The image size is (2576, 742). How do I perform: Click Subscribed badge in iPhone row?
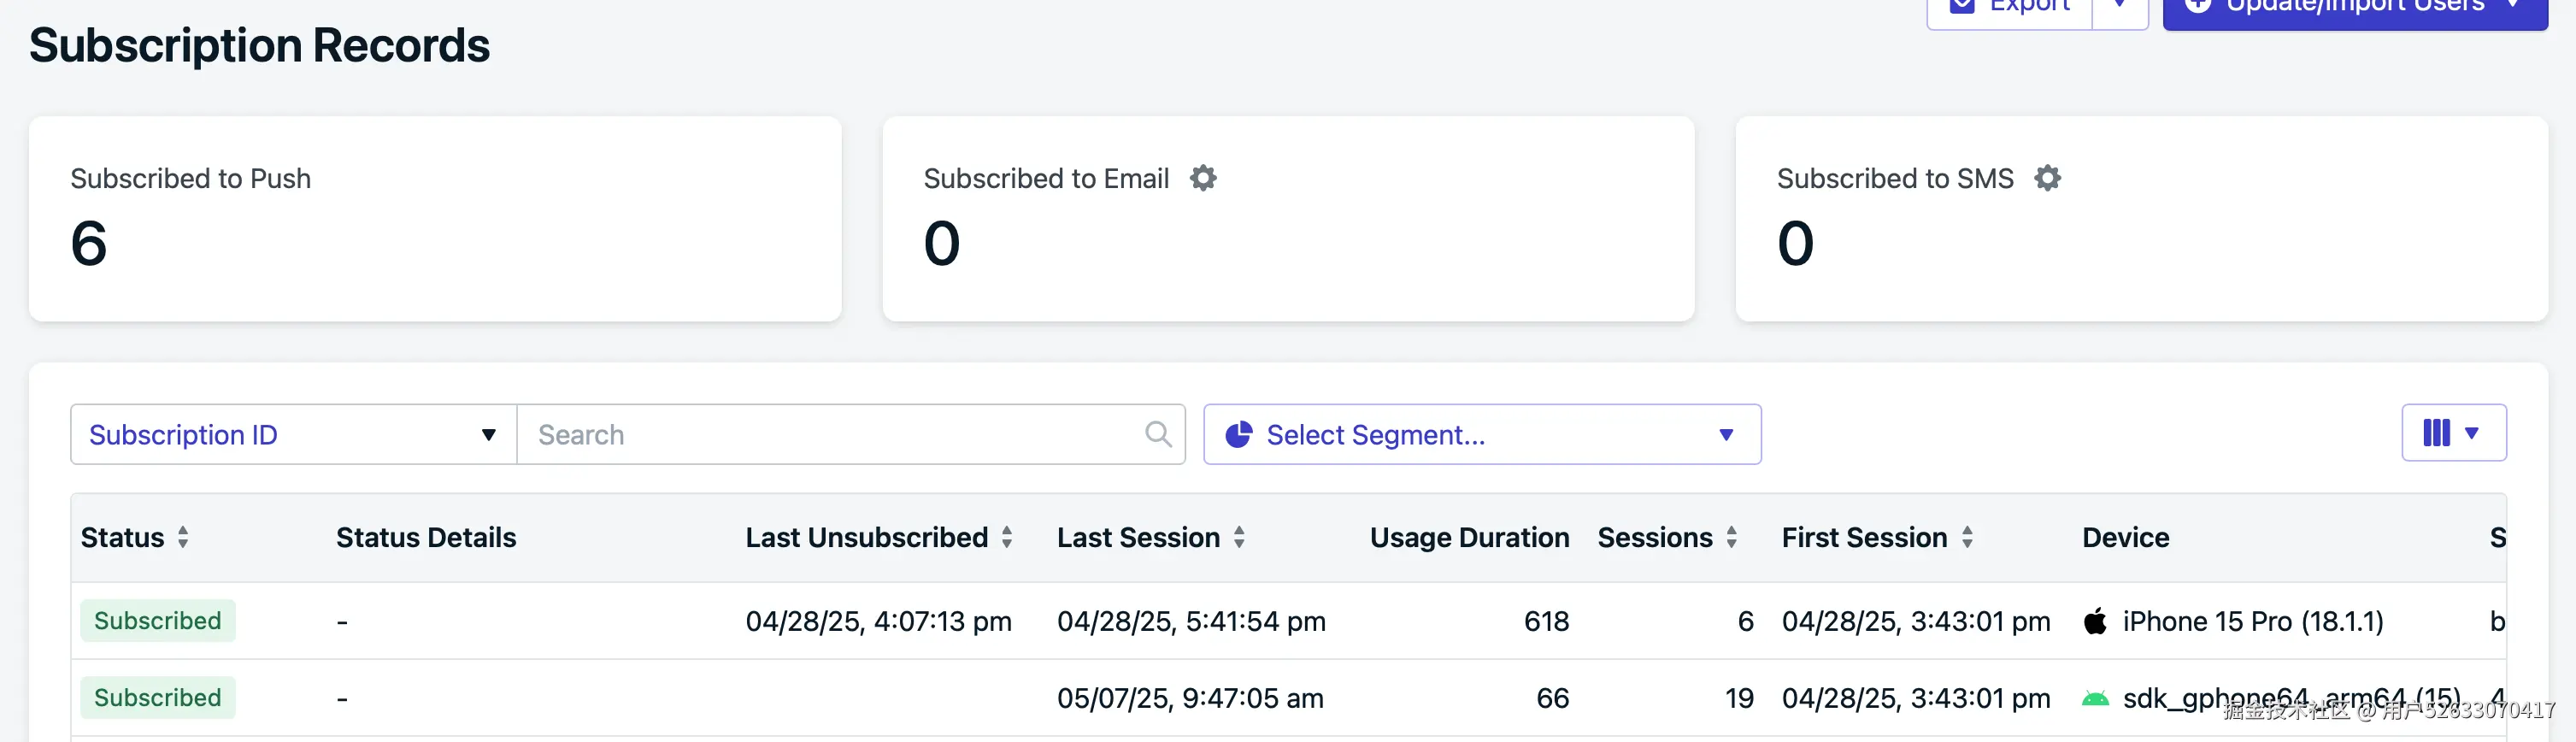157,621
